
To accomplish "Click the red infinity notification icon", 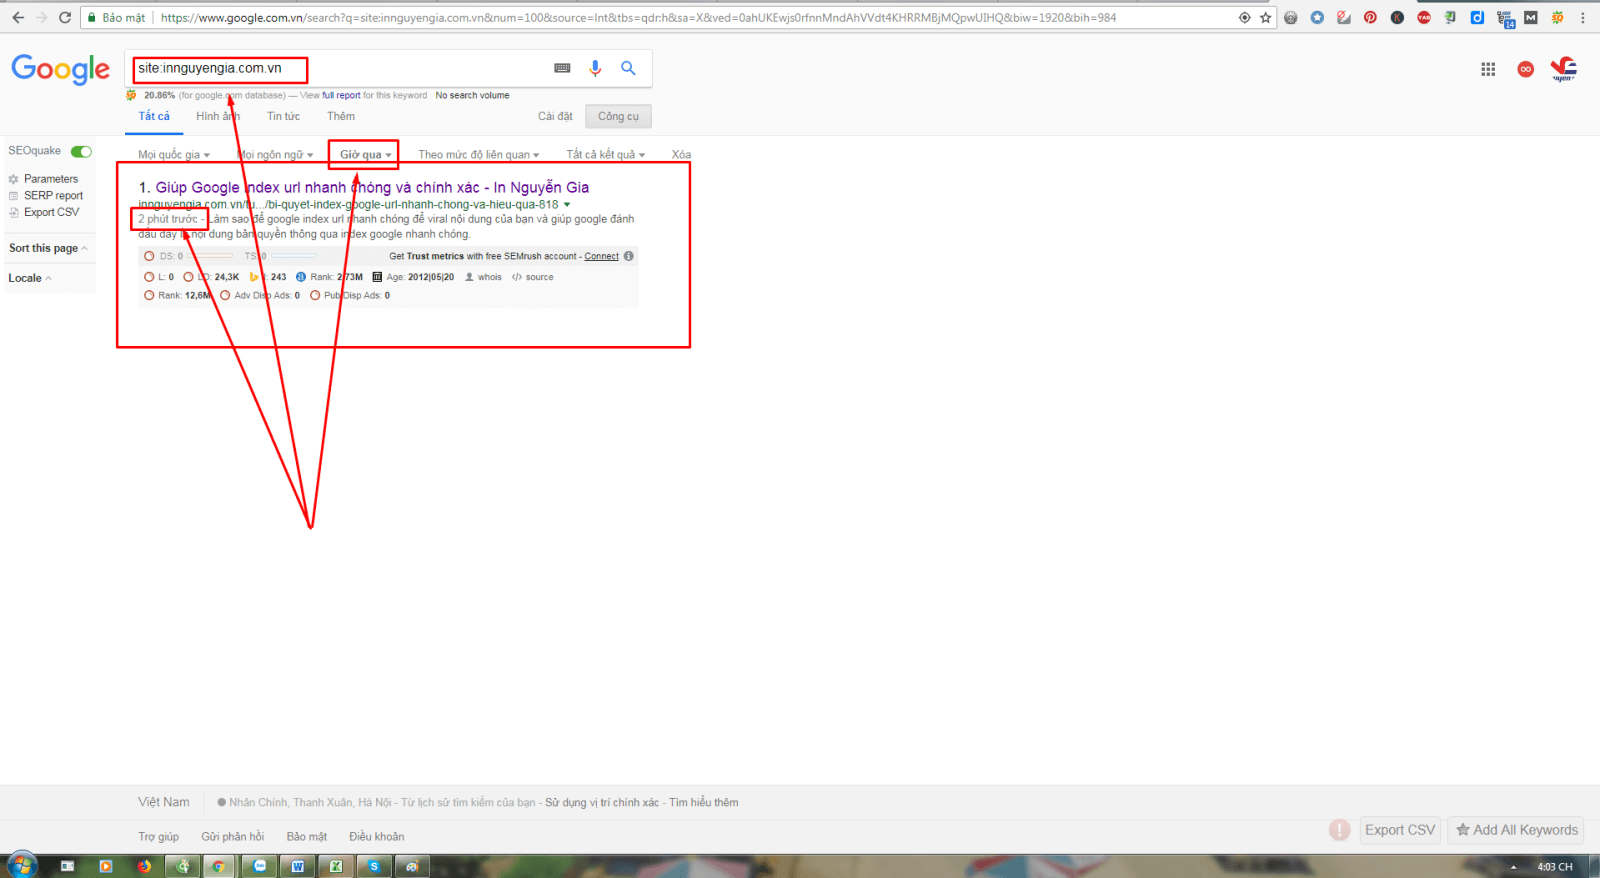I will pyautogui.click(x=1525, y=69).
